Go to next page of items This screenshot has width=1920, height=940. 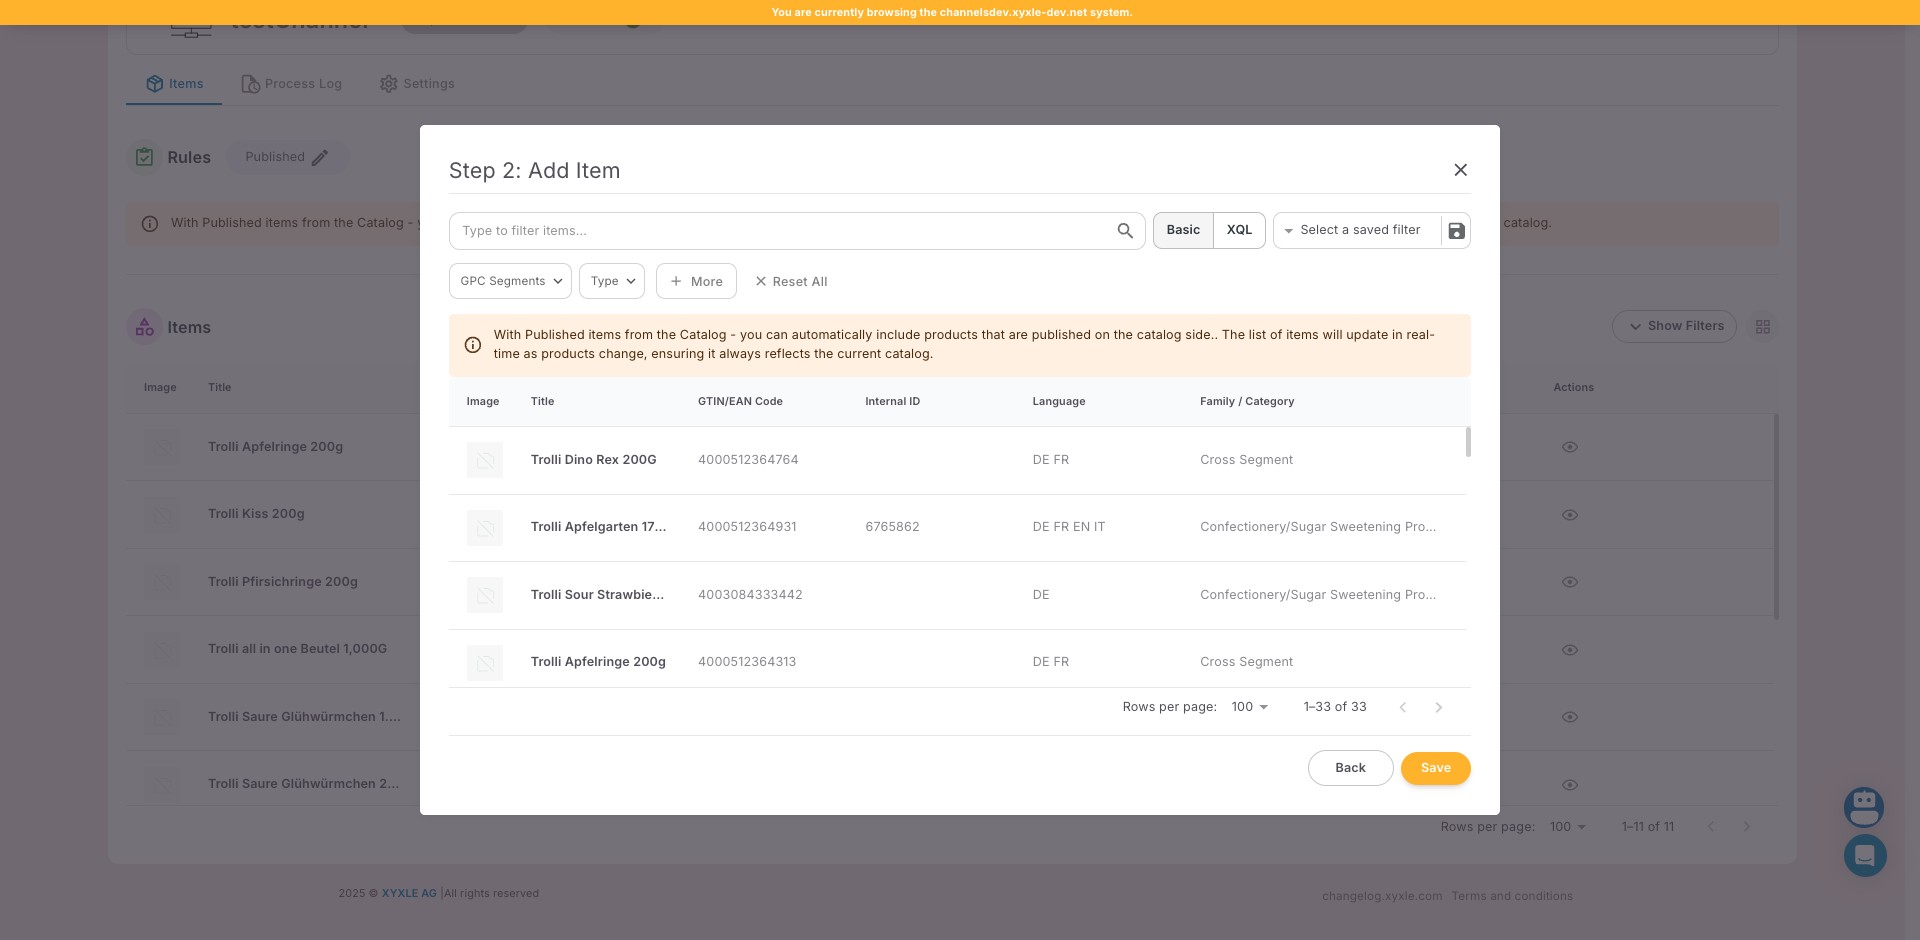pos(1438,708)
